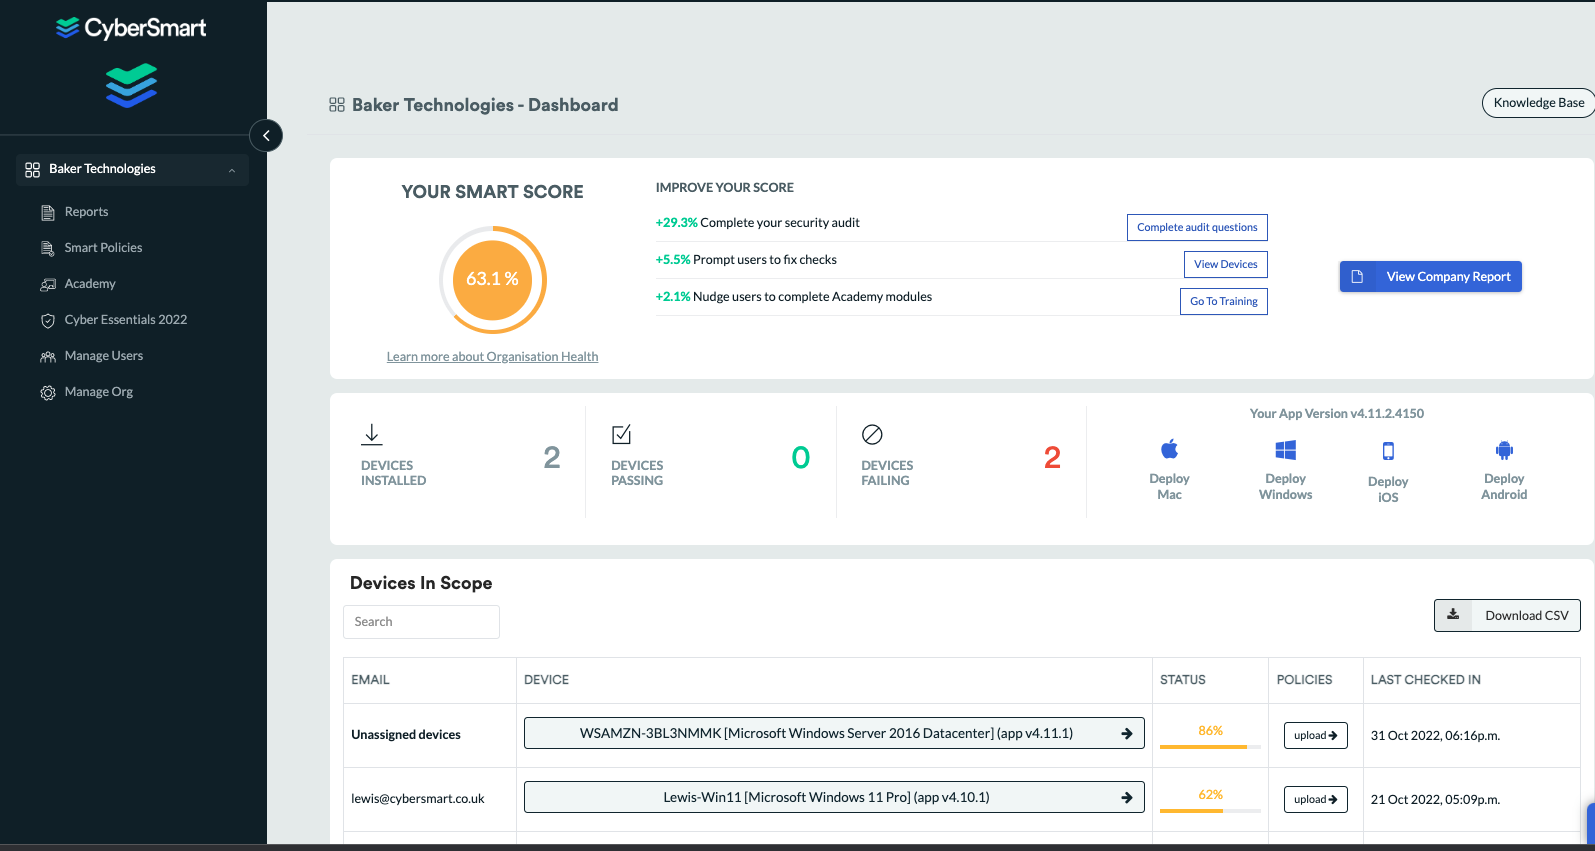Click the 21 Oct 2022, 05:09p.m. timestamp
Screen dimensions: 1595x851
click(x=1435, y=800)
